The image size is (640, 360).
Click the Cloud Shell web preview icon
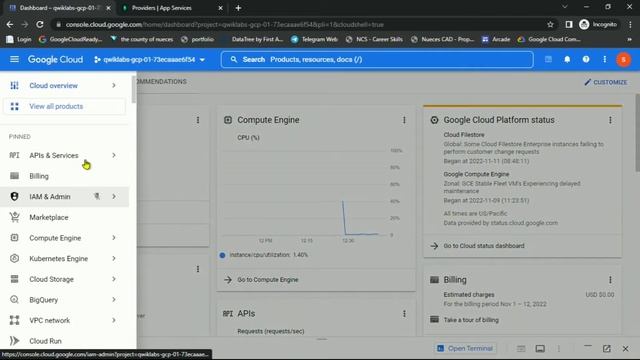(x=540, y=349)
